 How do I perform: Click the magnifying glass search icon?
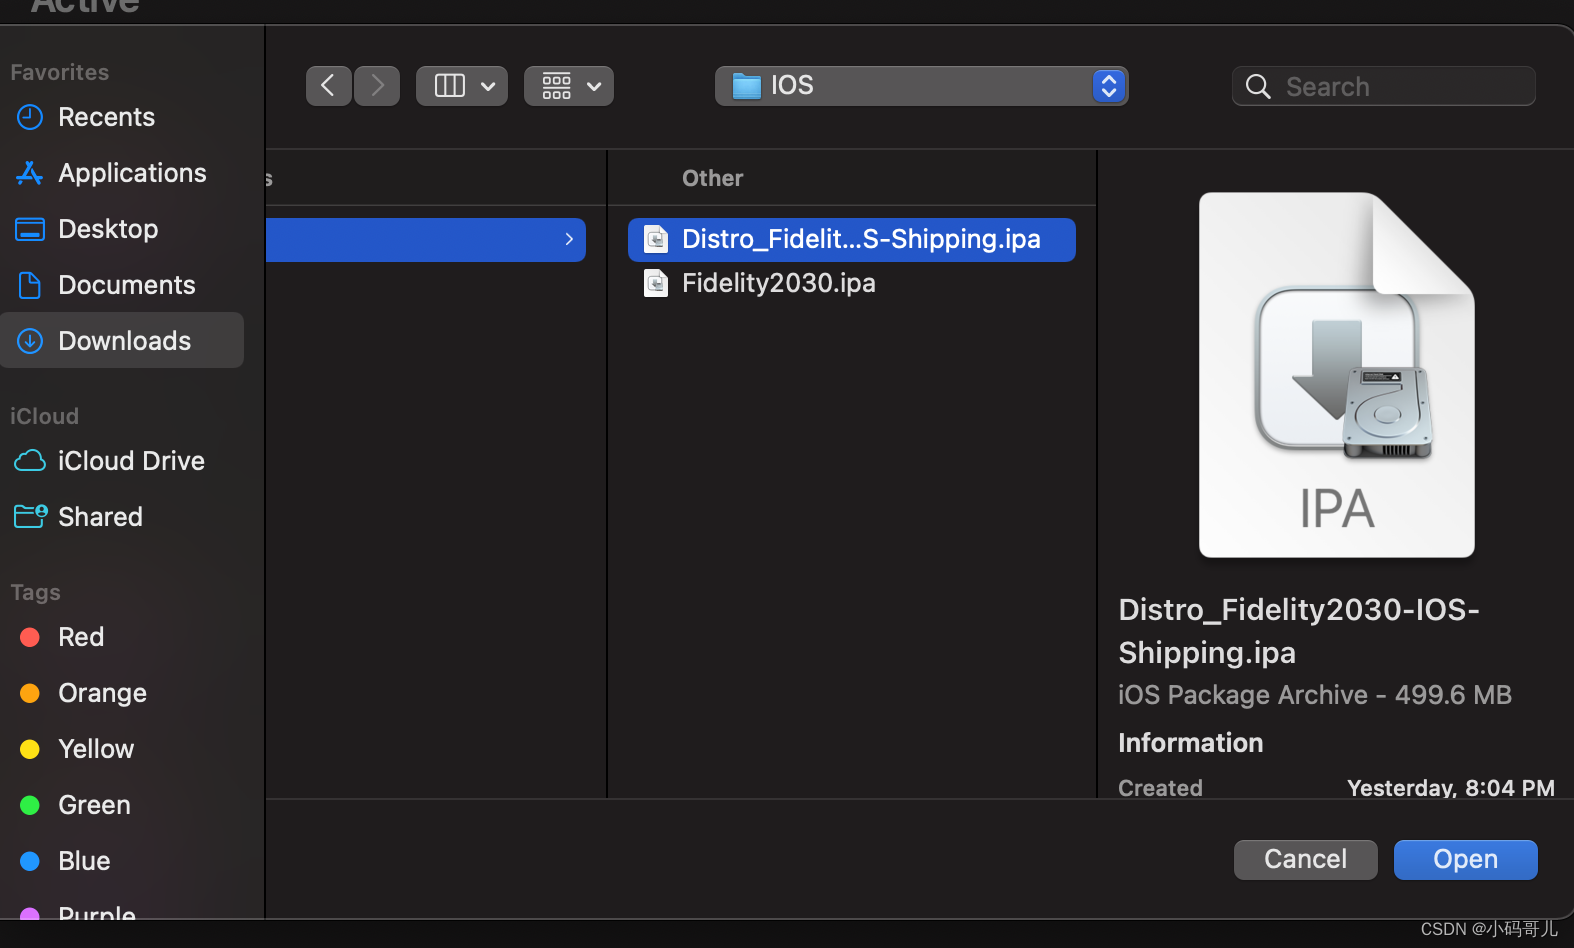1258,87
